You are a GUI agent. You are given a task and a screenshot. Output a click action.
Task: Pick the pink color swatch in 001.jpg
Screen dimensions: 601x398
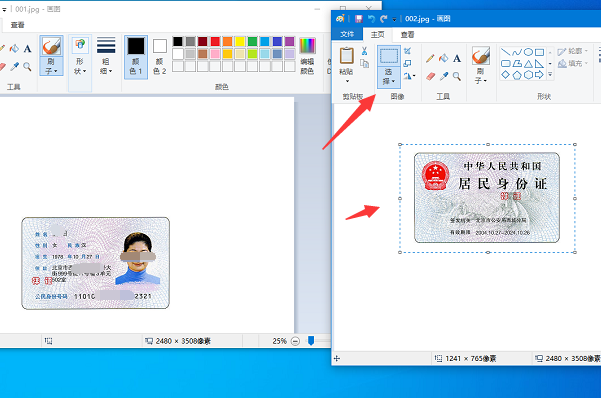(x=215, y=54)
